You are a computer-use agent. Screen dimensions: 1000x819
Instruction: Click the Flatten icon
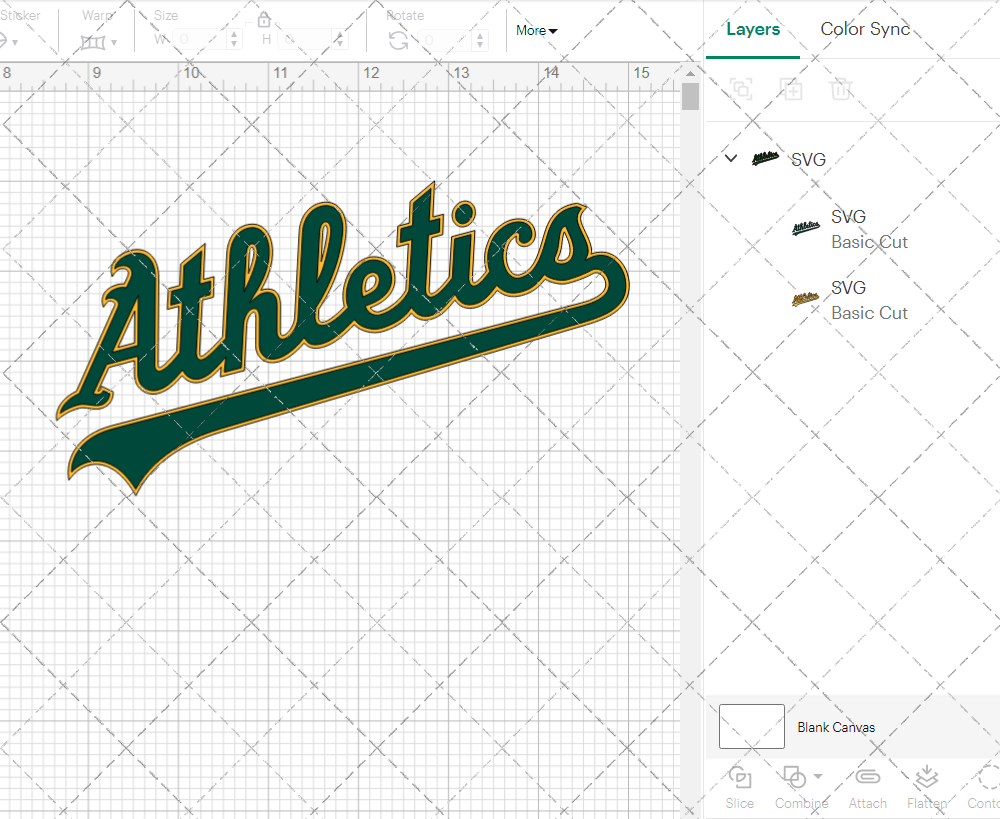click(x=926, y=778)
